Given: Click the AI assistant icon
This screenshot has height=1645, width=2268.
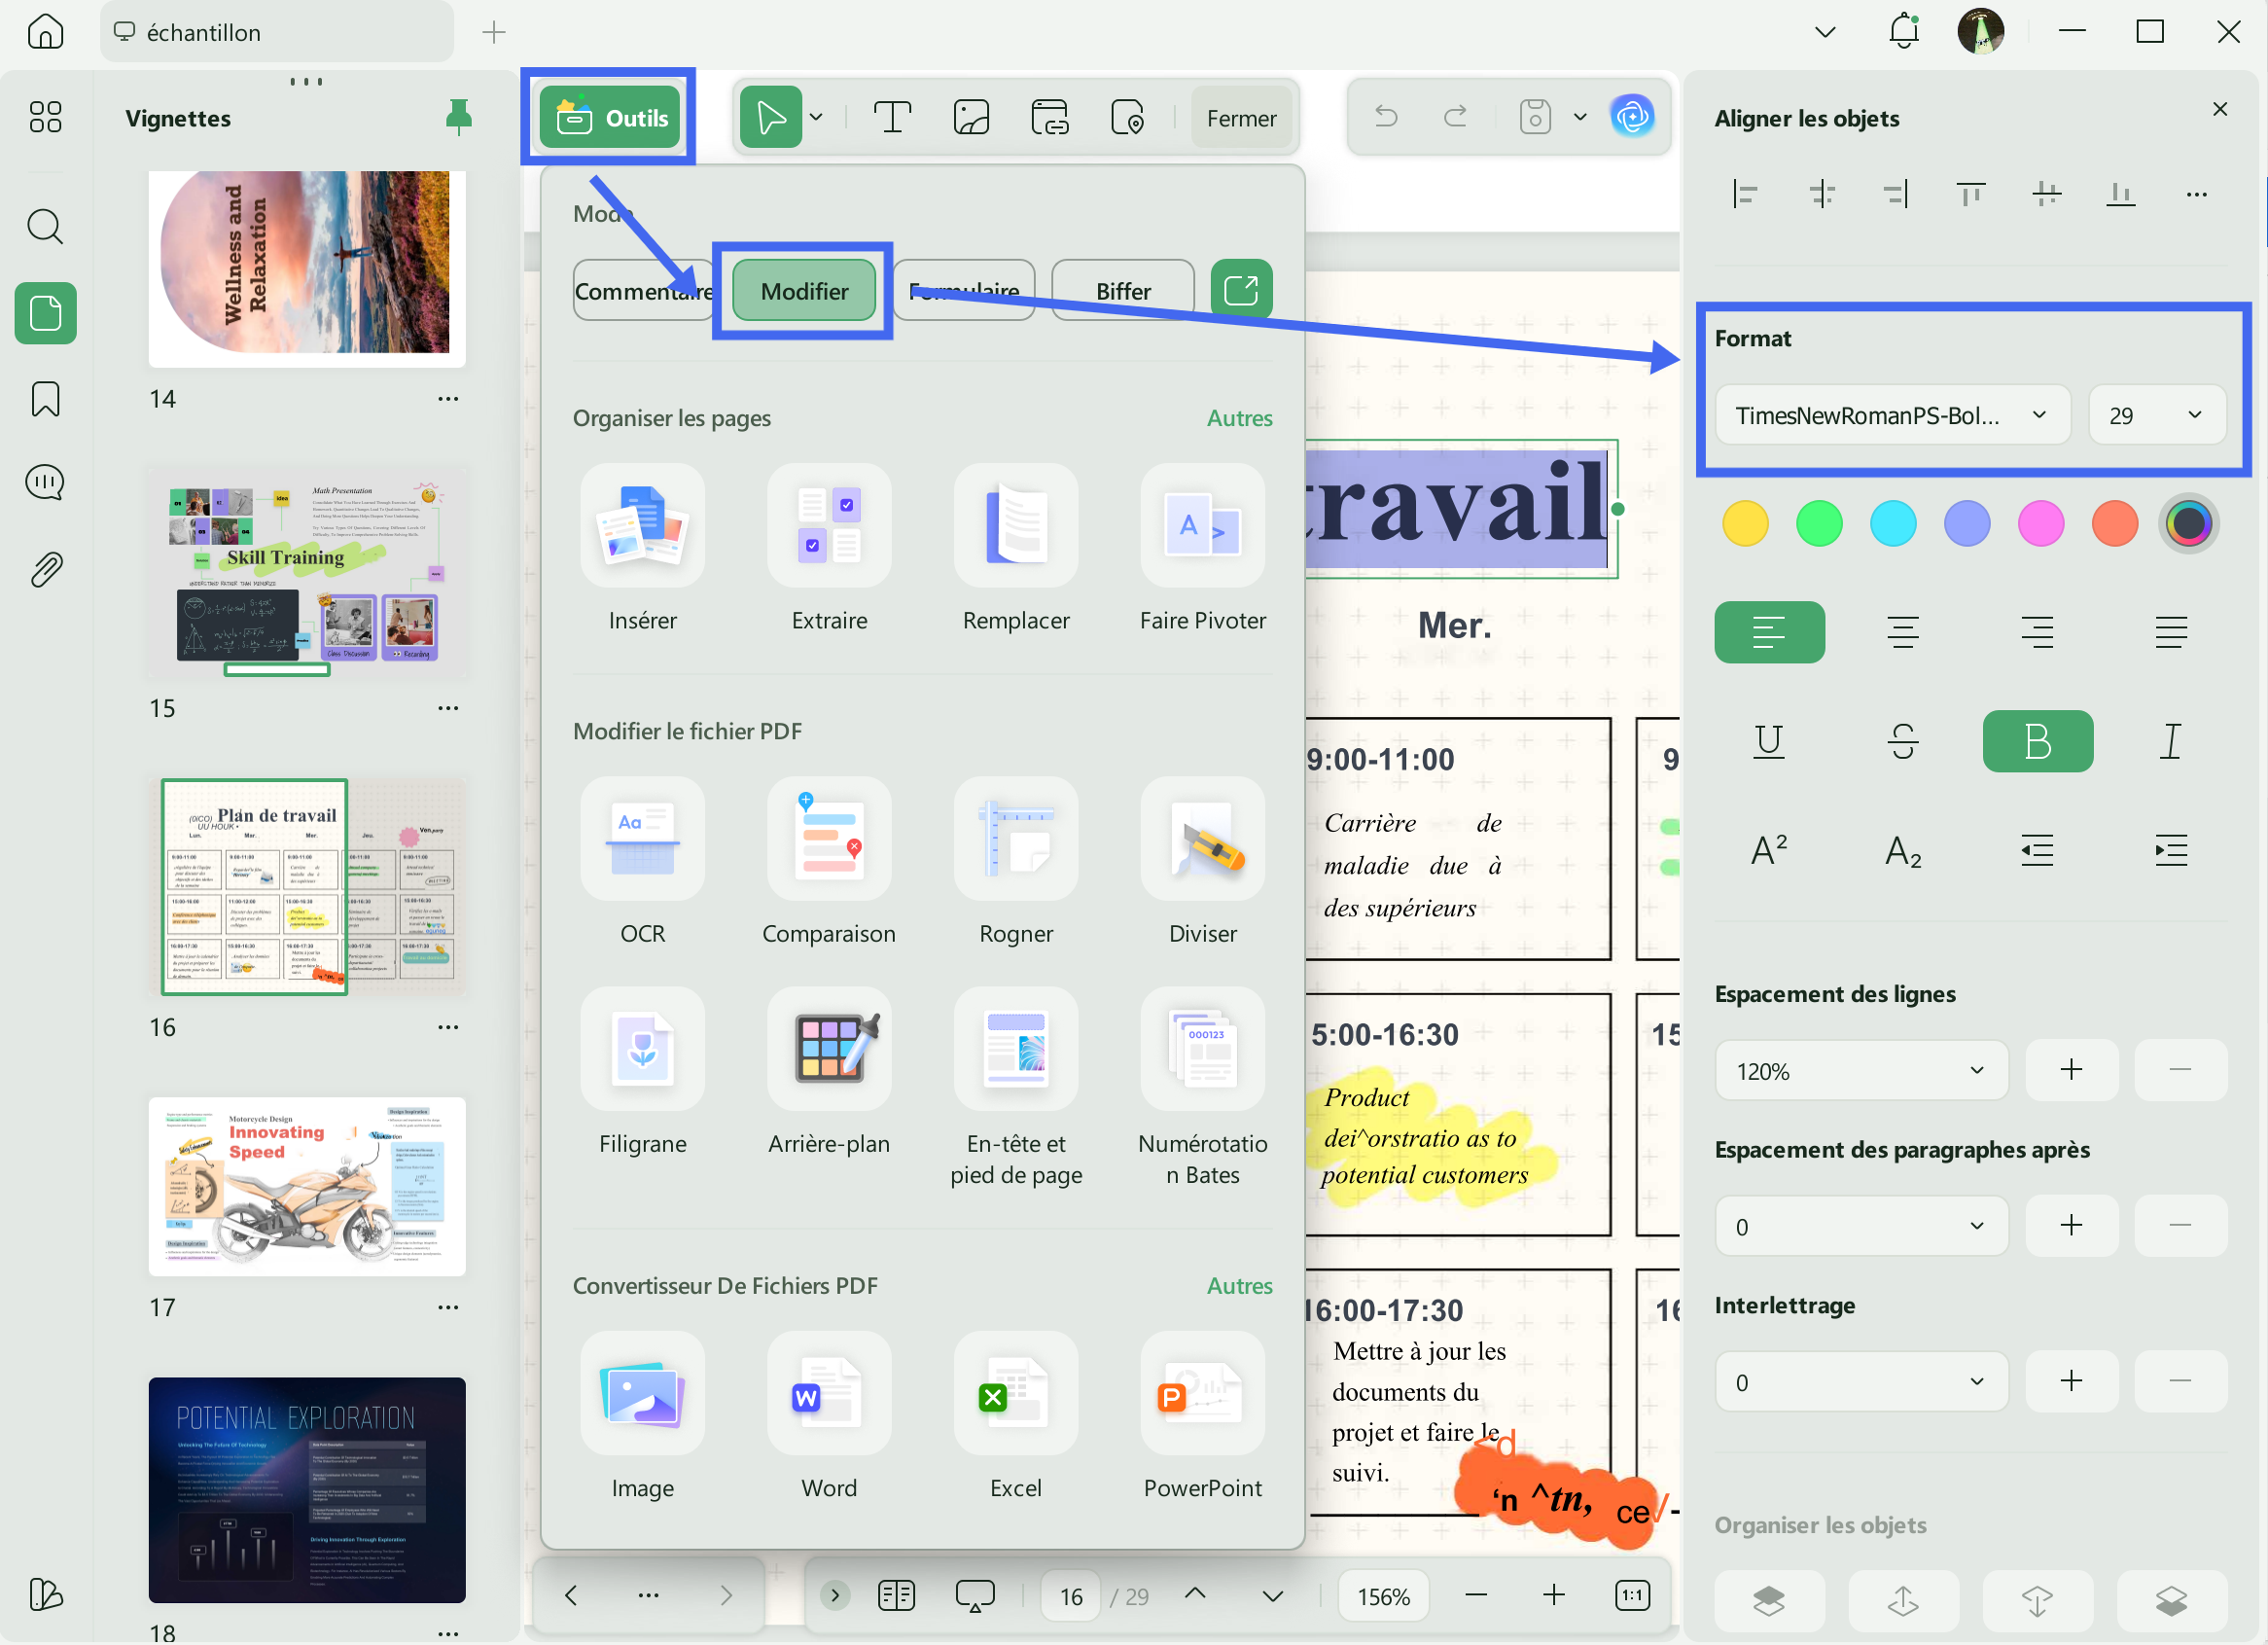Looking at the screenshot, I should 1632,117.
